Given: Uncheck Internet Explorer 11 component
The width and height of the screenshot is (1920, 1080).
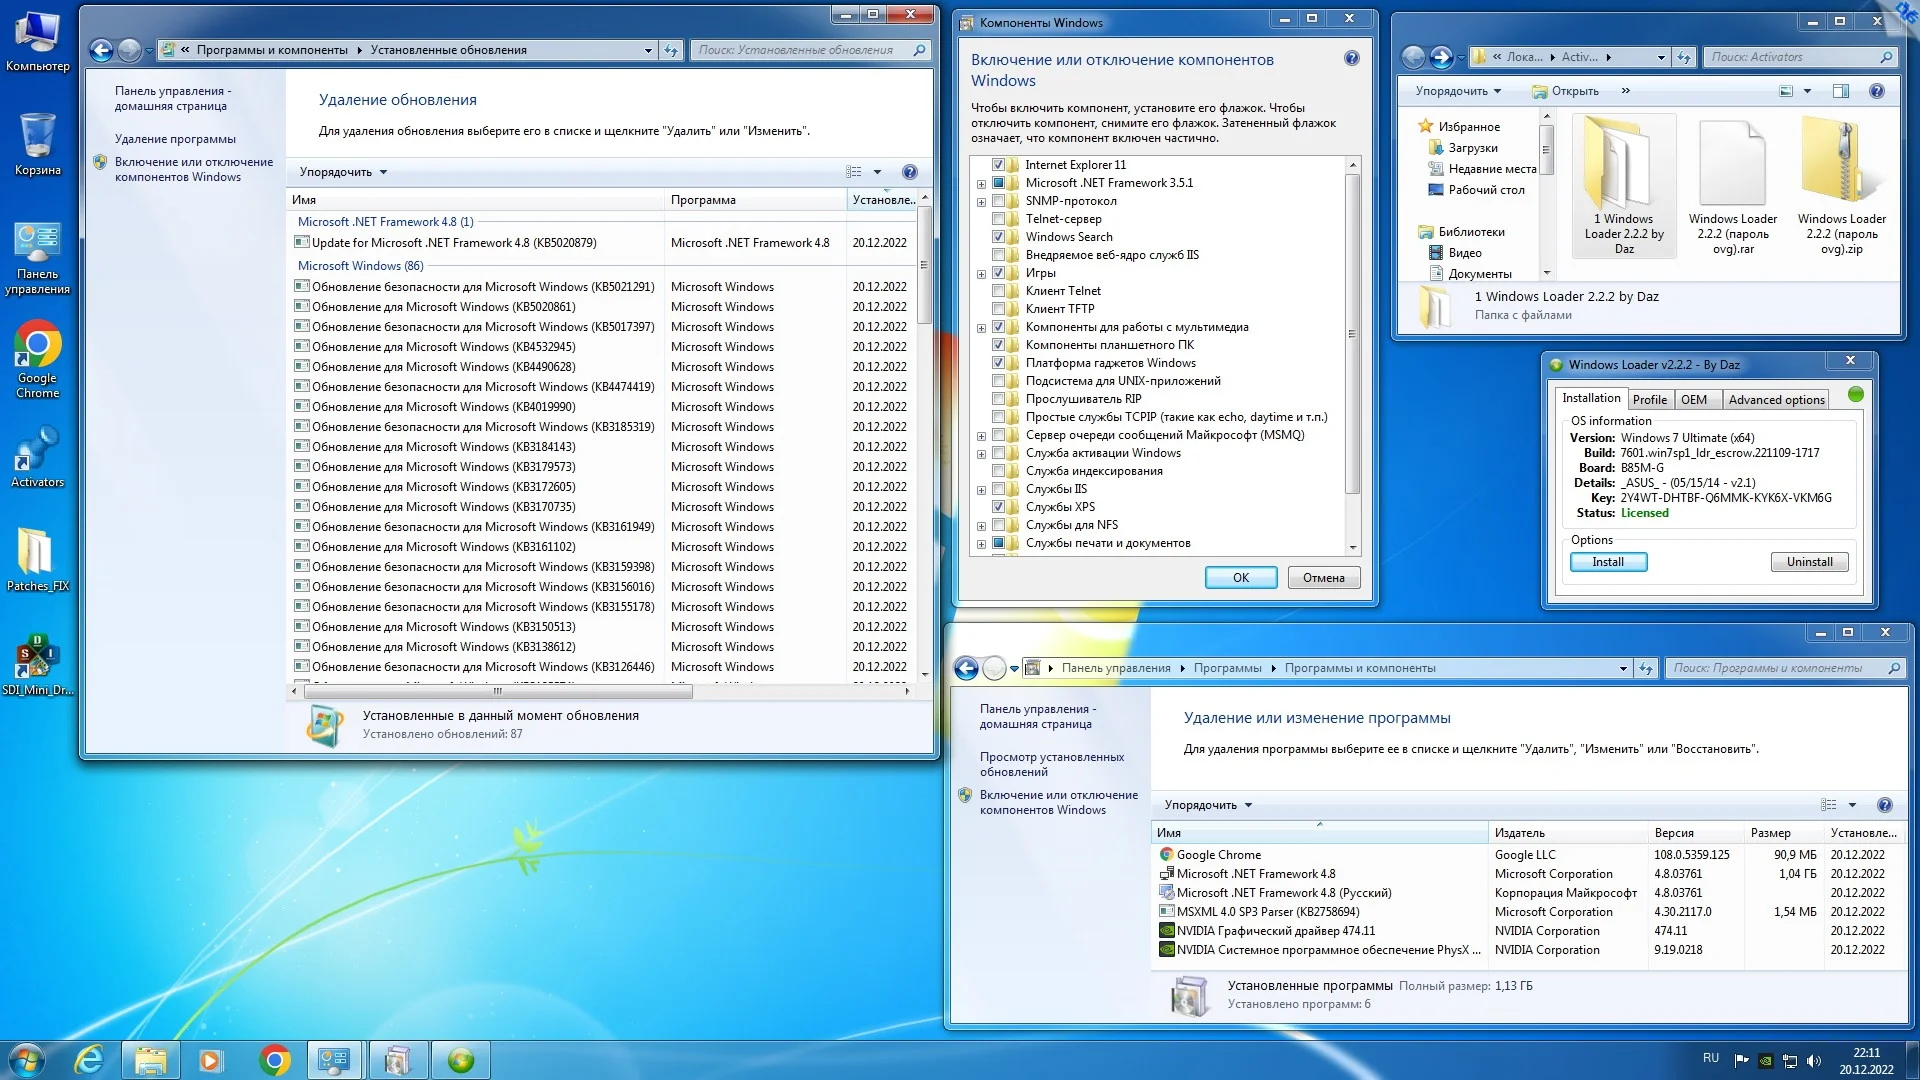Looking at the screenshot, I should (998, 165).
